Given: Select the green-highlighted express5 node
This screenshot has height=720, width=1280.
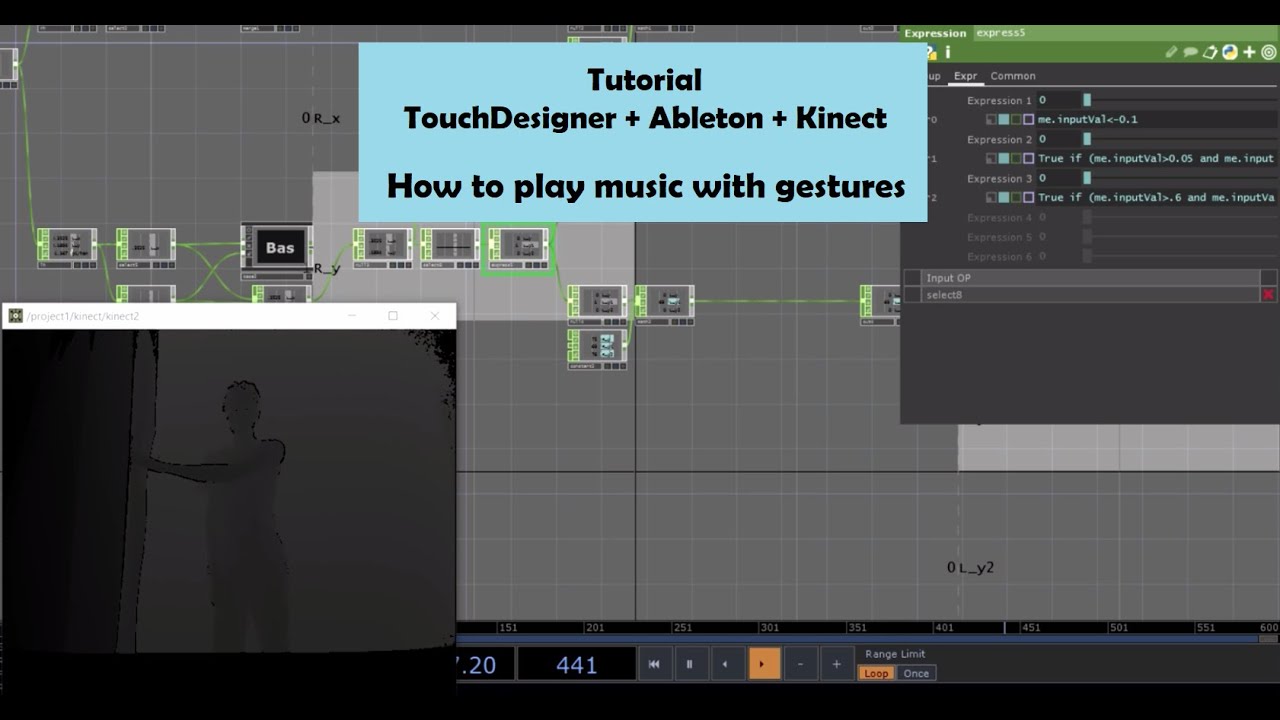Looking at the screenshot, I should [517, 249].
